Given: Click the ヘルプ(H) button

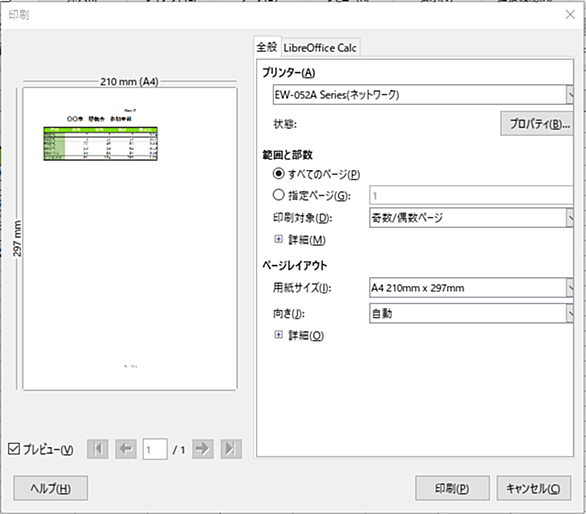Looking at the screenshot, I should tap(51, 488).
